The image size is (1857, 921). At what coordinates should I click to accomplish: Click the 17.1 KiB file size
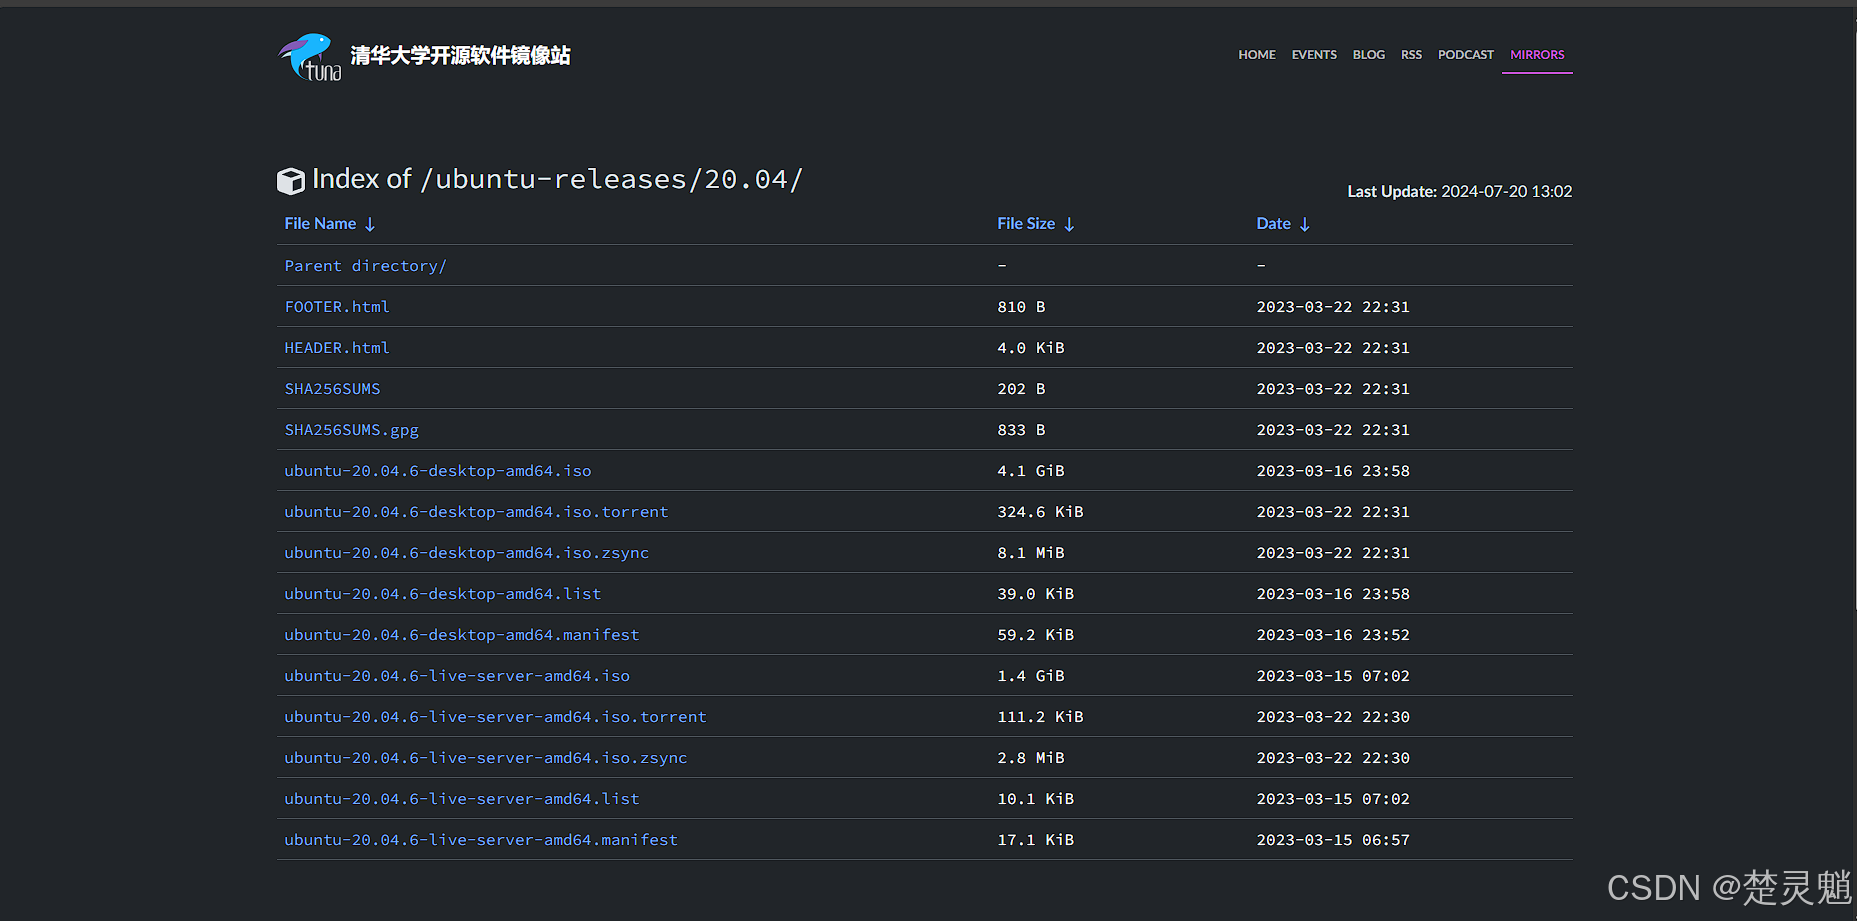(1035, 840)
